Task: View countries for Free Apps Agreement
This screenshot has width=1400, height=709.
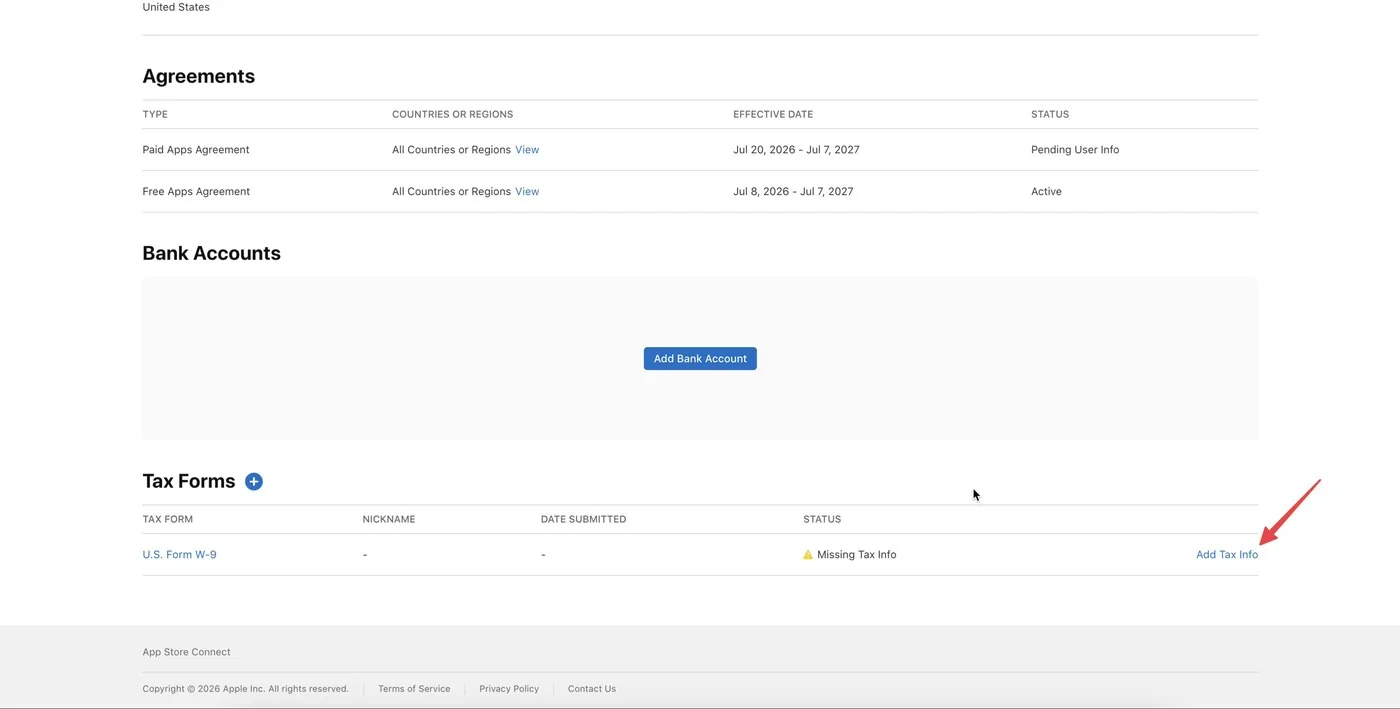Action: (527, 191)
